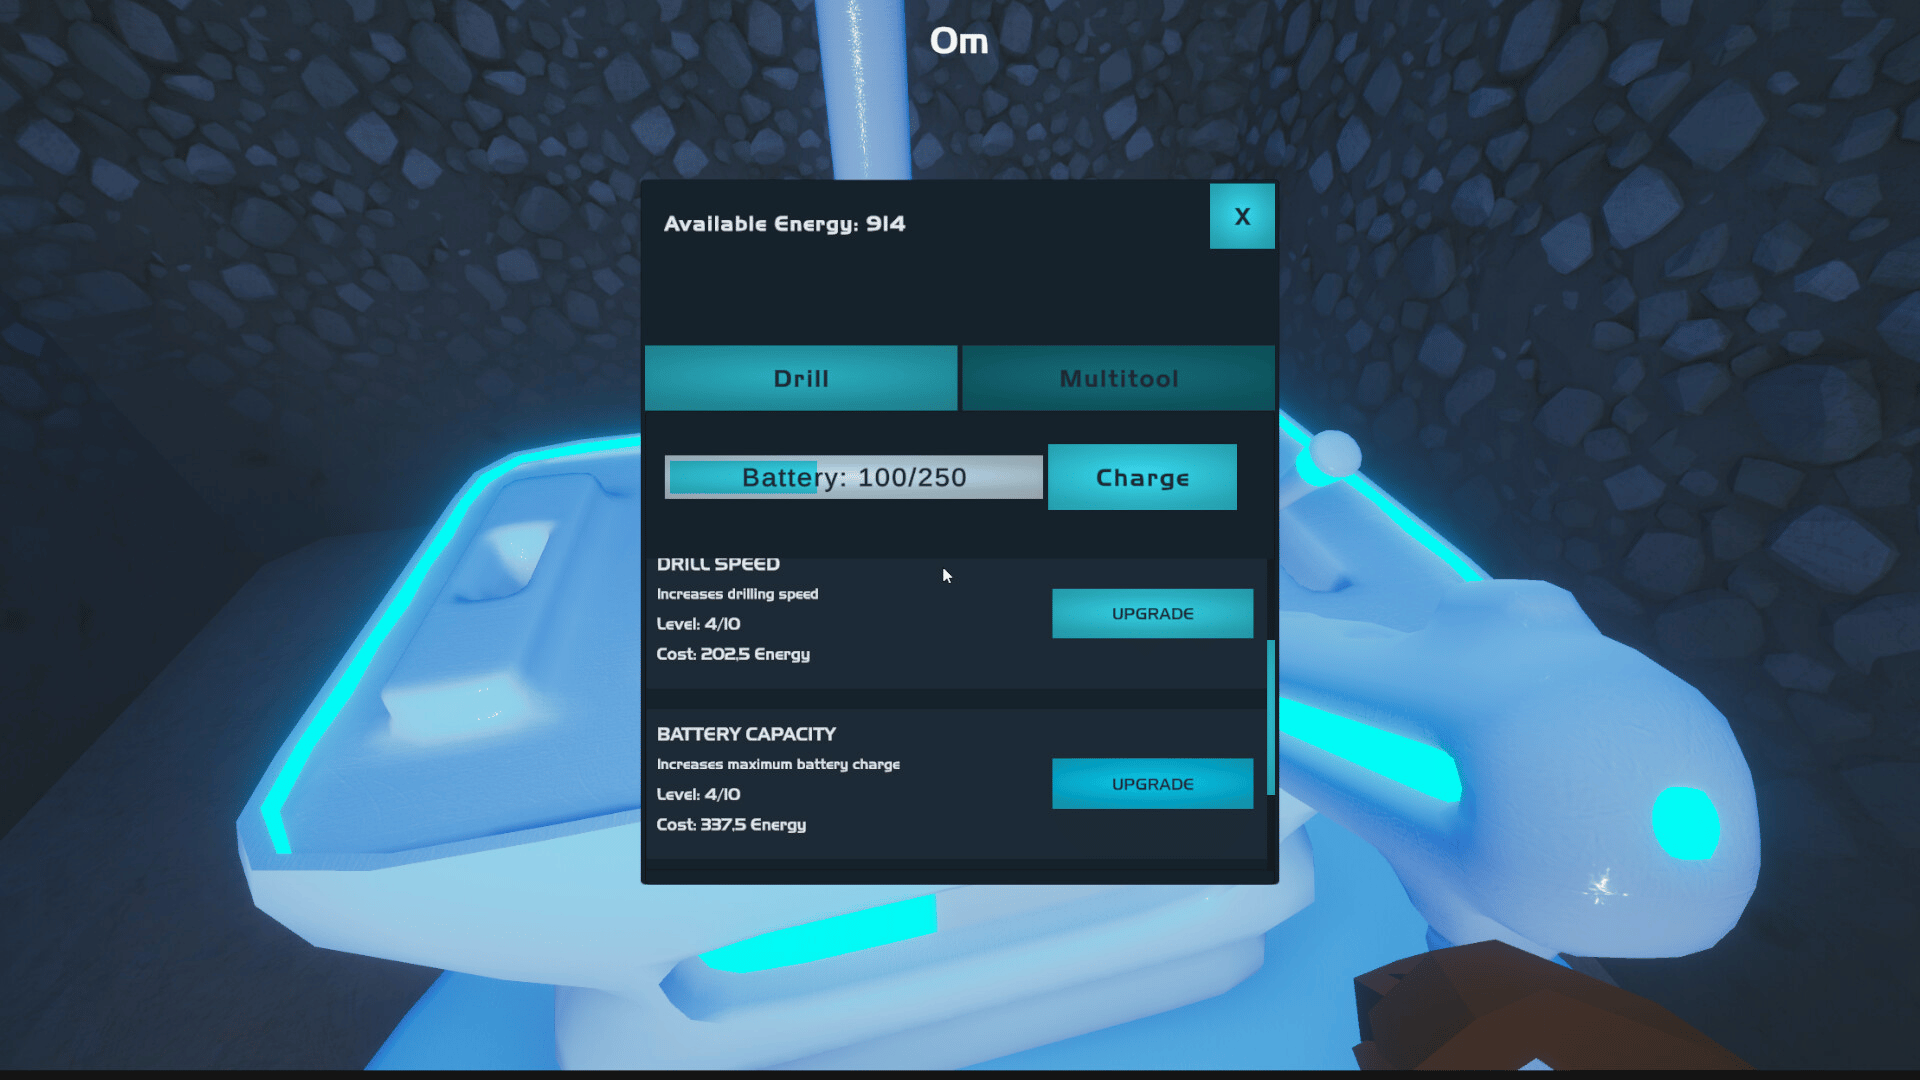Image resolution: width=1920 pixels, height=1080 pixels.
Task: Upgrade the Drill Speed stat
Action: (x=1152, y=613)
